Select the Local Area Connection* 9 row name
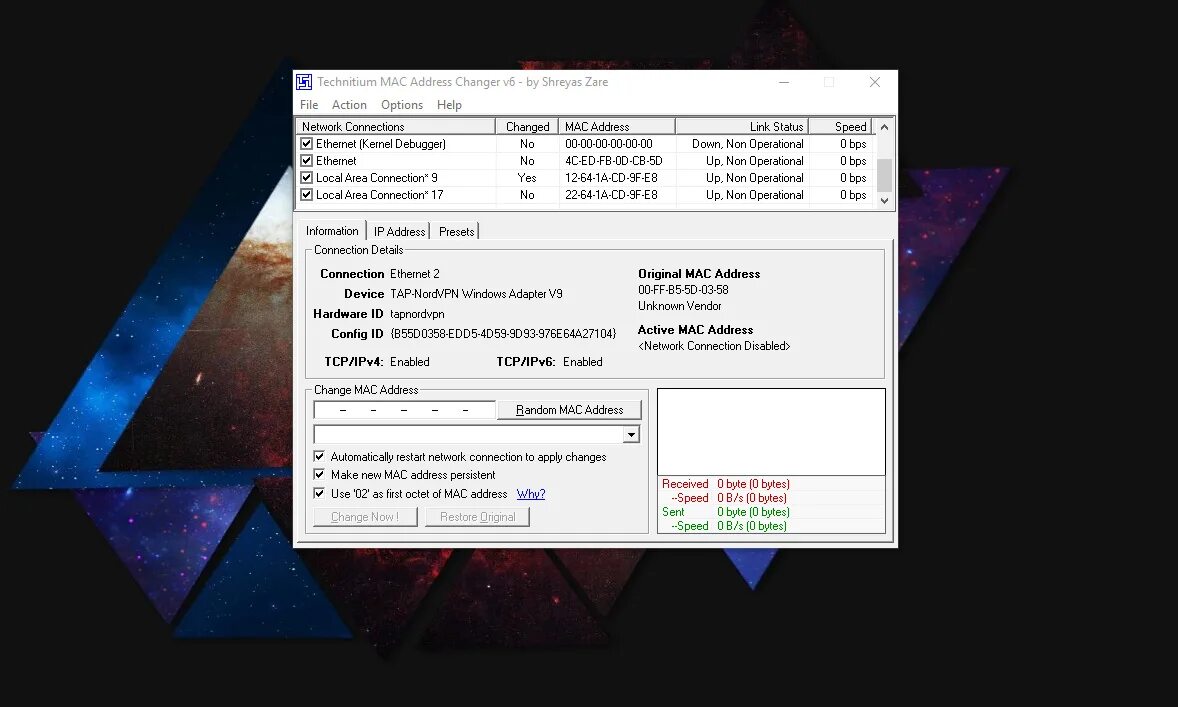The width and height of the screenshot is (1178, 707). pyautogui.click(x=376, y=178)
